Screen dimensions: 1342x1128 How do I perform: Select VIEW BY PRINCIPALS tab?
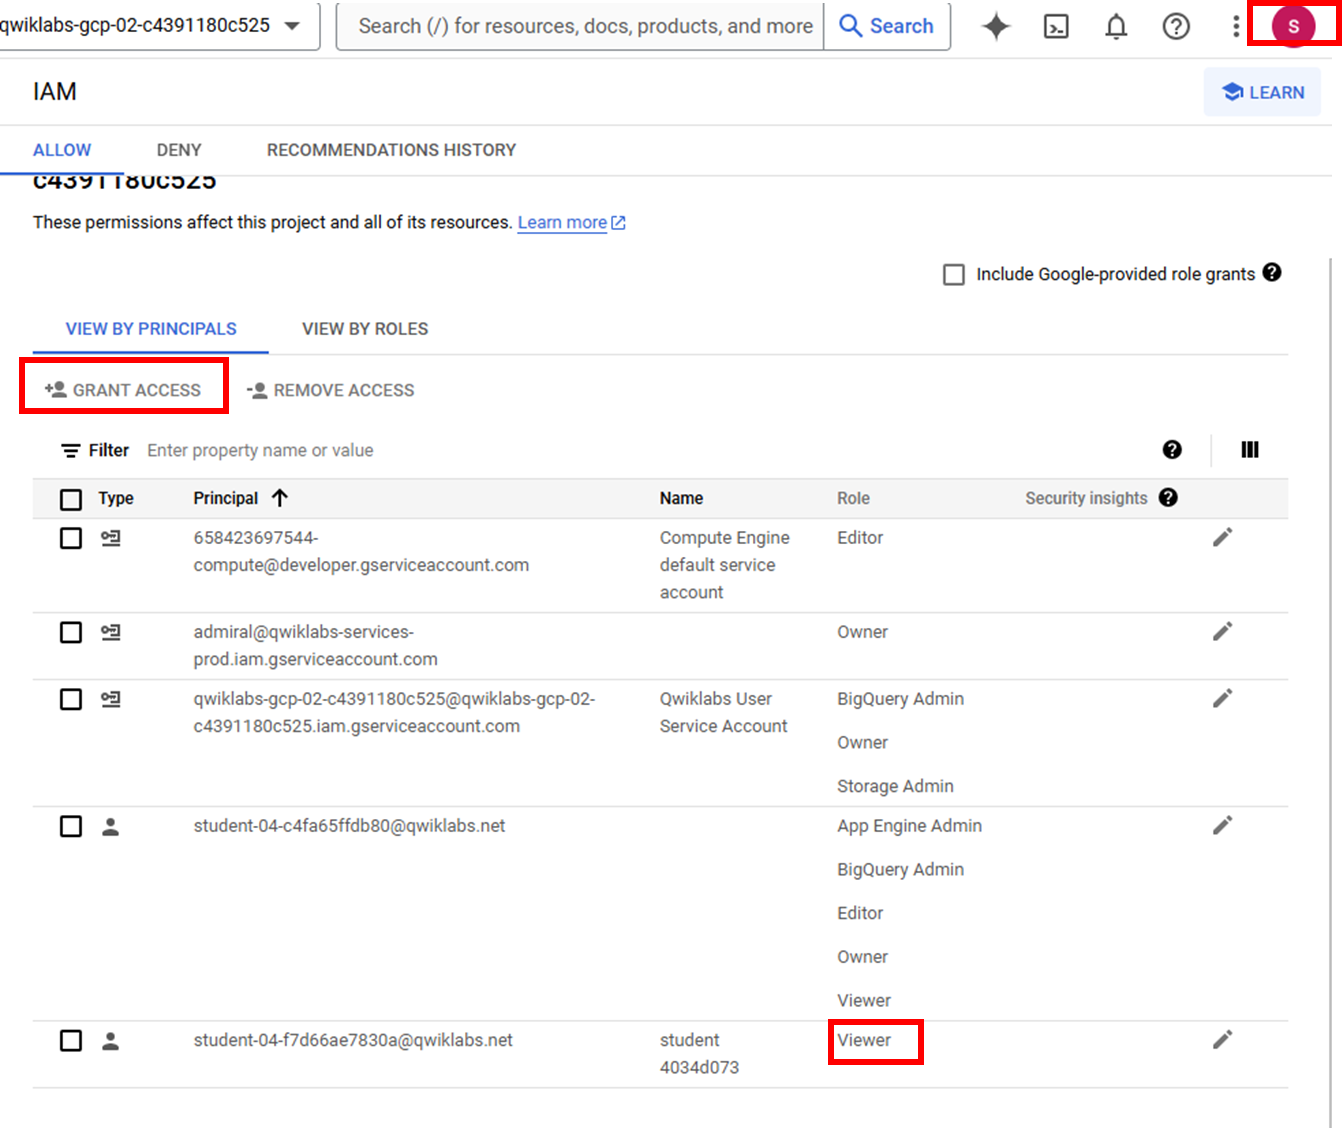[x=151, y=329]
